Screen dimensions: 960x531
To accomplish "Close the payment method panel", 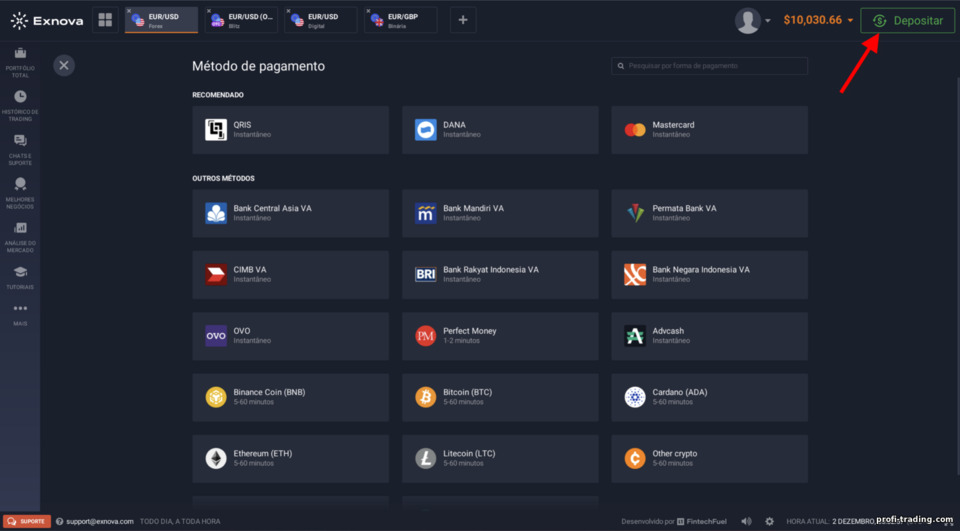I will click(x=64, y=66).
